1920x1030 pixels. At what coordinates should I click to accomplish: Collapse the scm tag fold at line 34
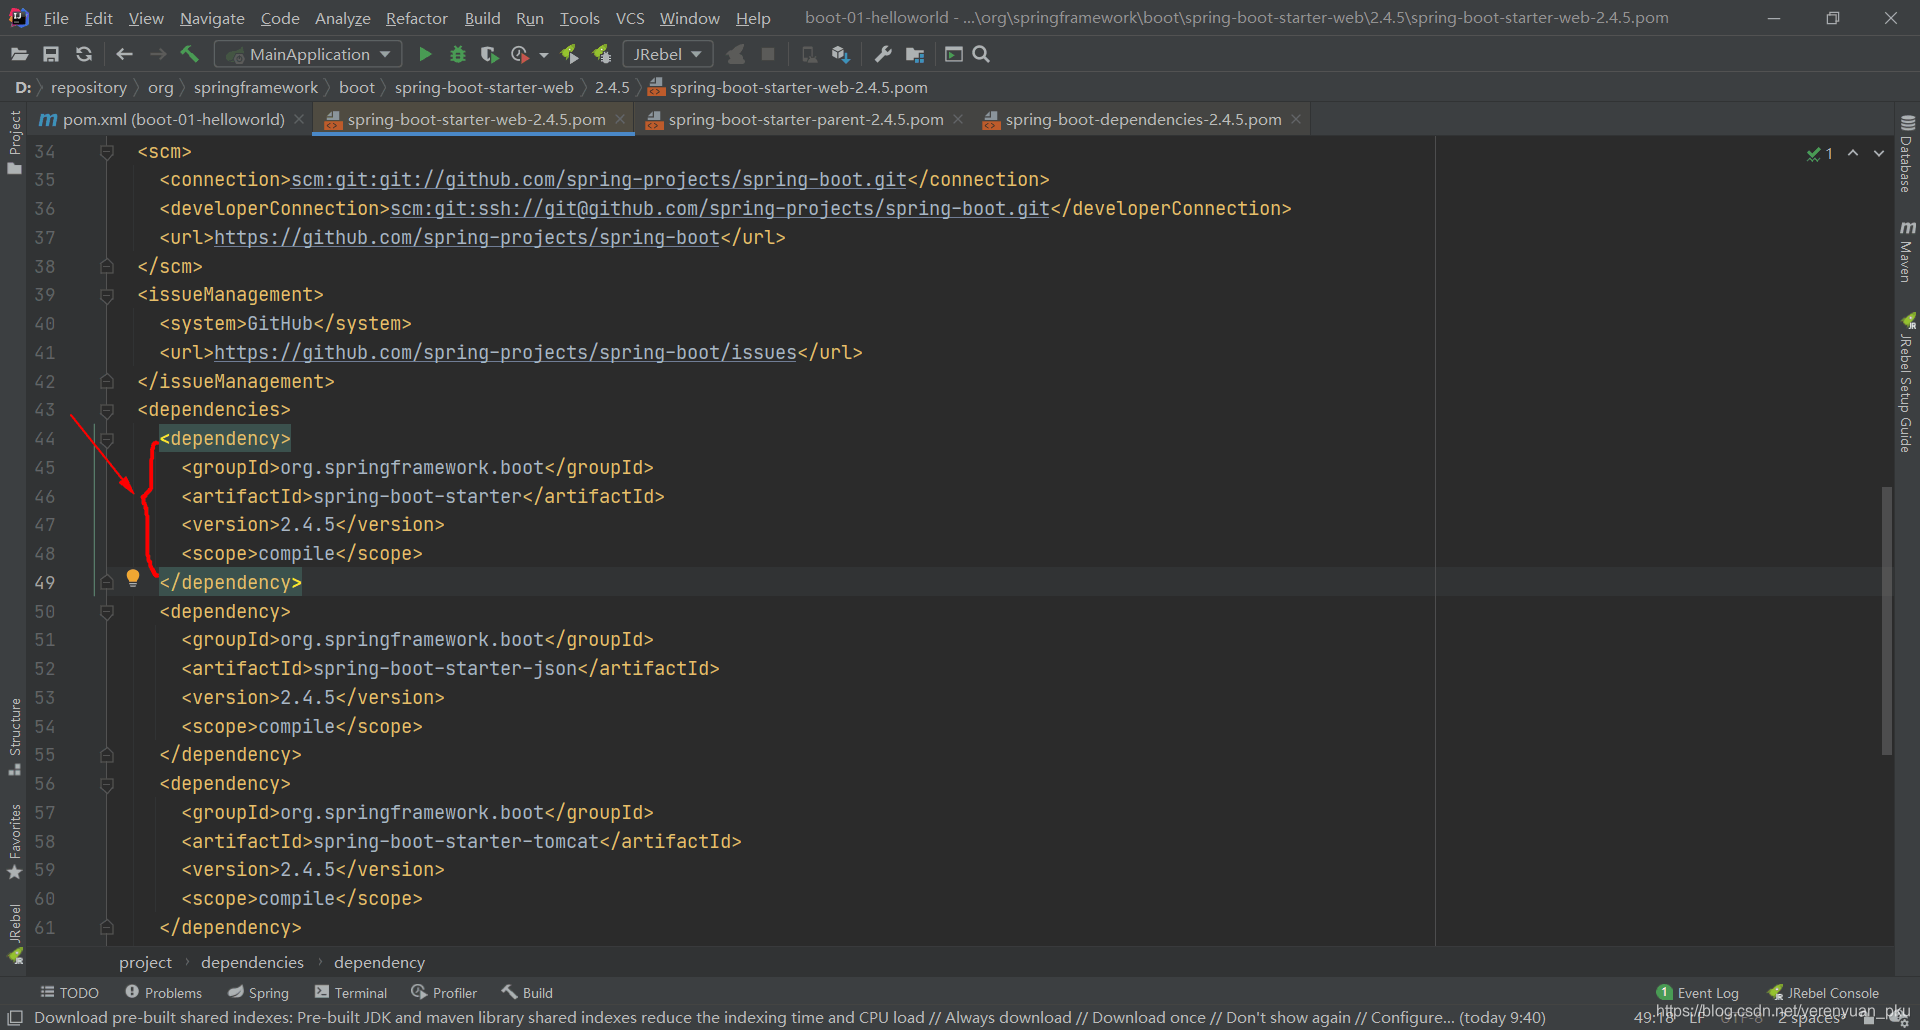106,152
